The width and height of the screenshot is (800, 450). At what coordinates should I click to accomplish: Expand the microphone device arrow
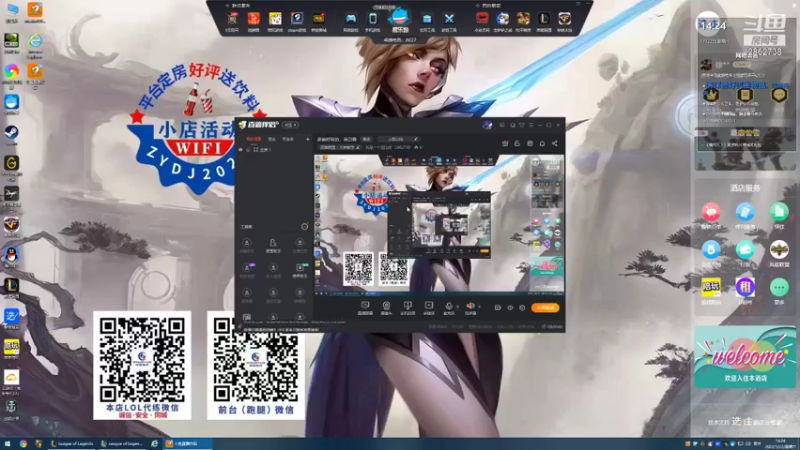pyautogui.click(x=457, y=307)
